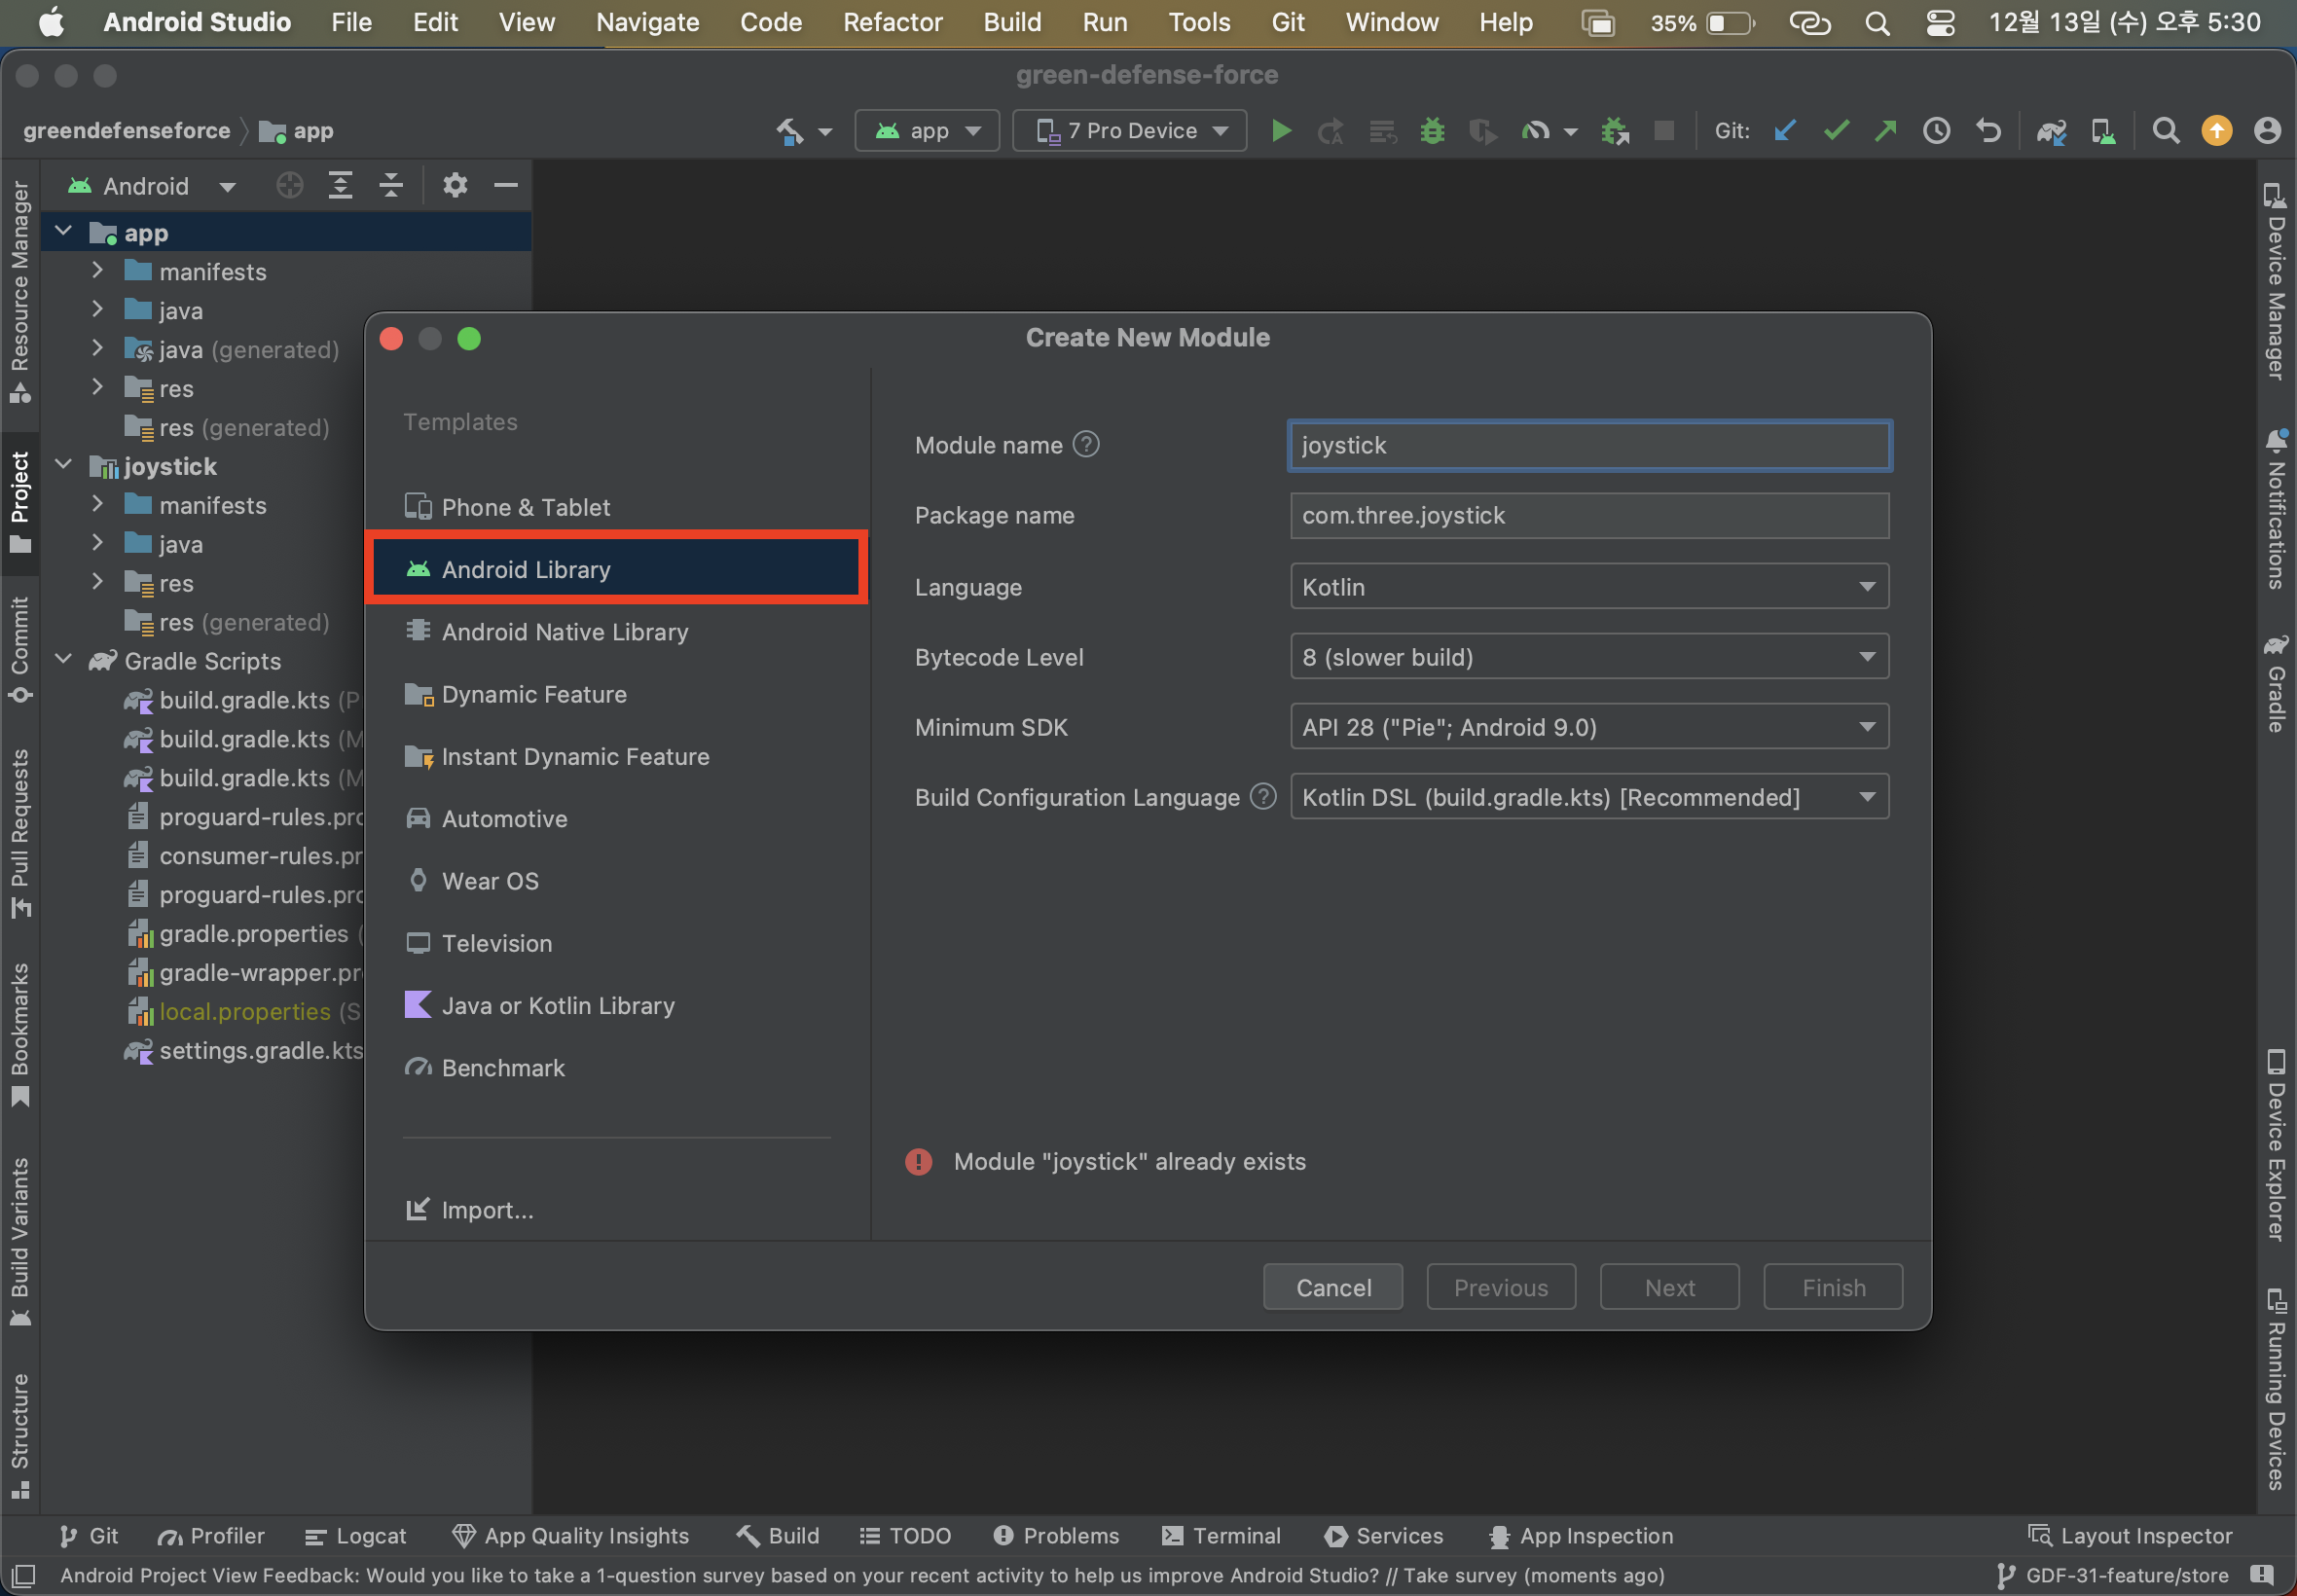Click Git commit checkmark icon
Image resolution: width=2297 pixels, height=1596 pixels.
click(x=1835, y=131)
